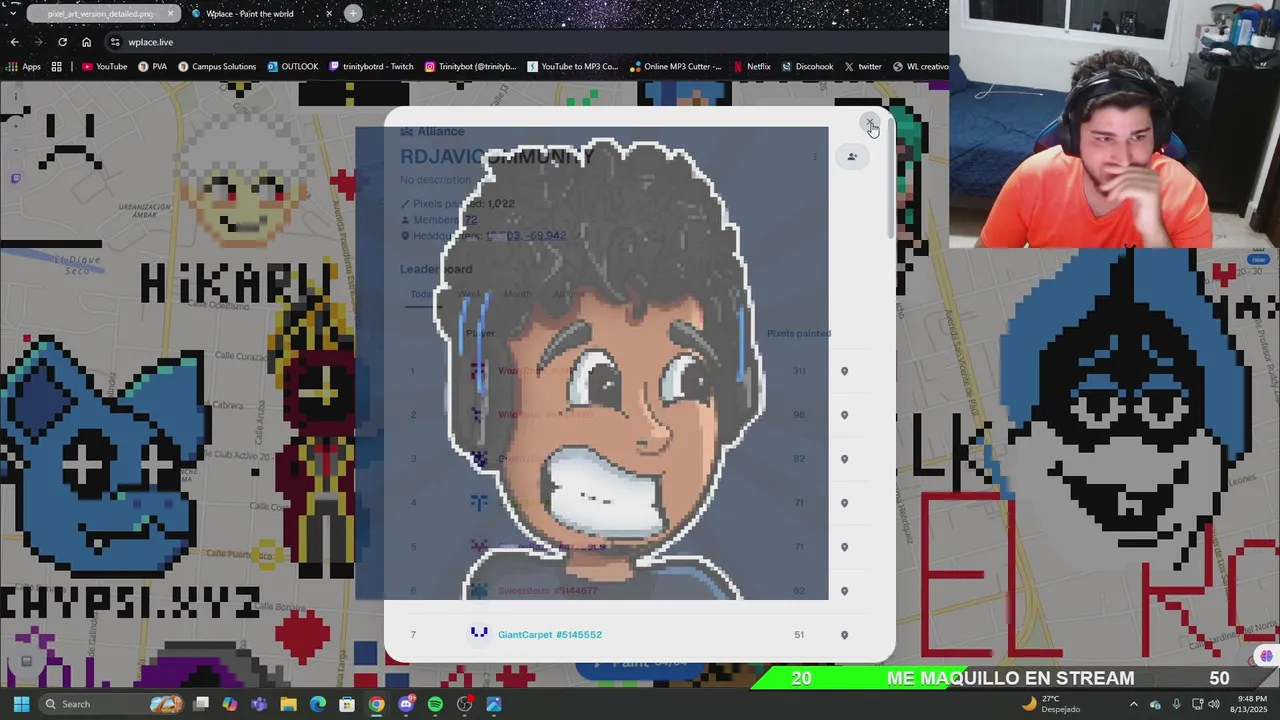Open Discord from taskbar
1280x720 pixels.
(406, 704)
